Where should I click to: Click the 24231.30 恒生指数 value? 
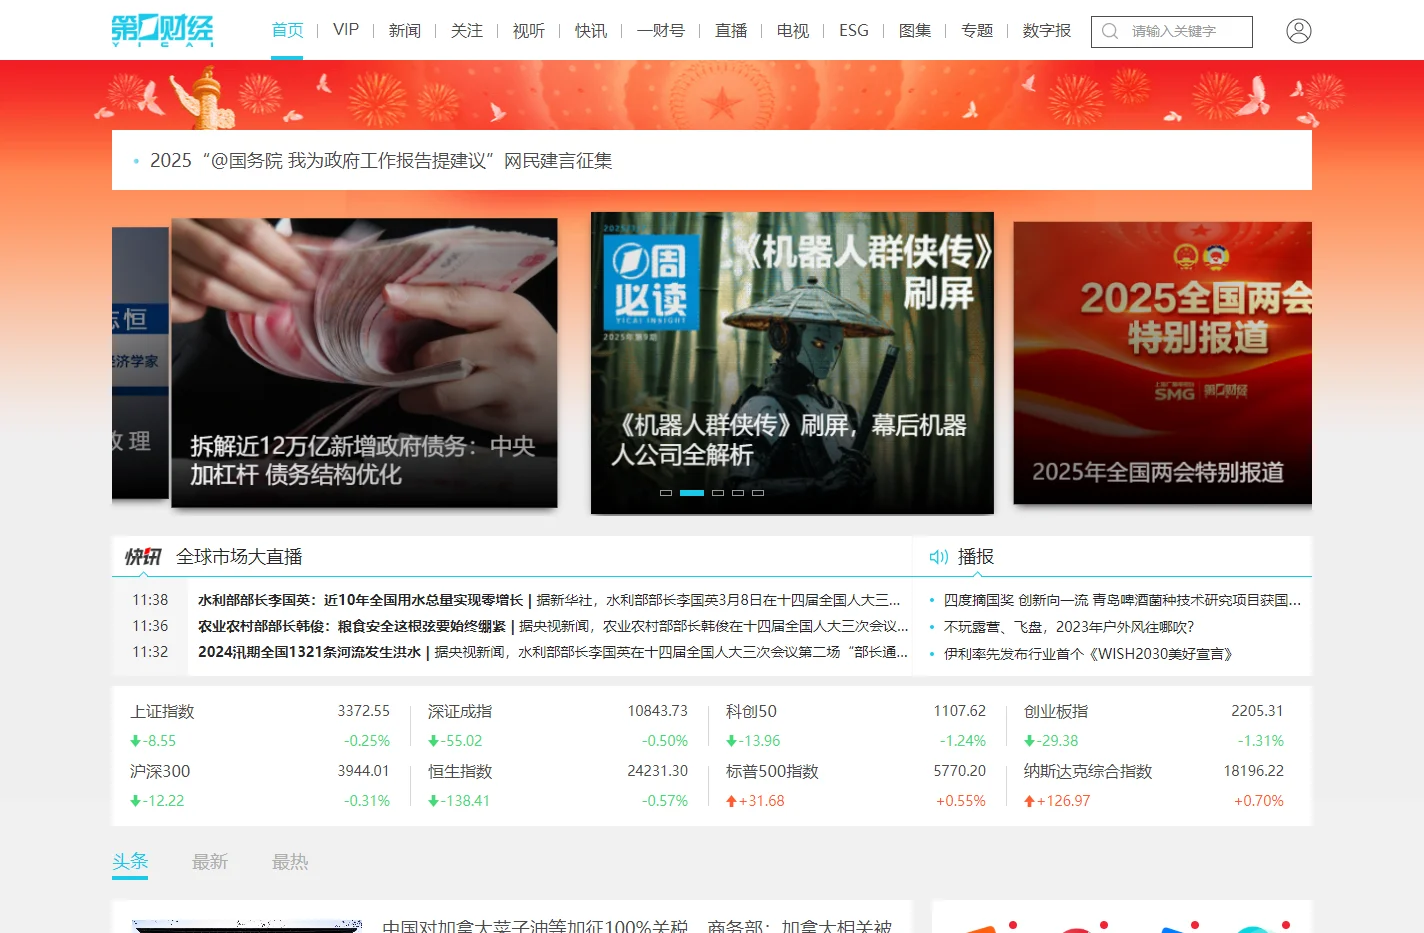658,771
